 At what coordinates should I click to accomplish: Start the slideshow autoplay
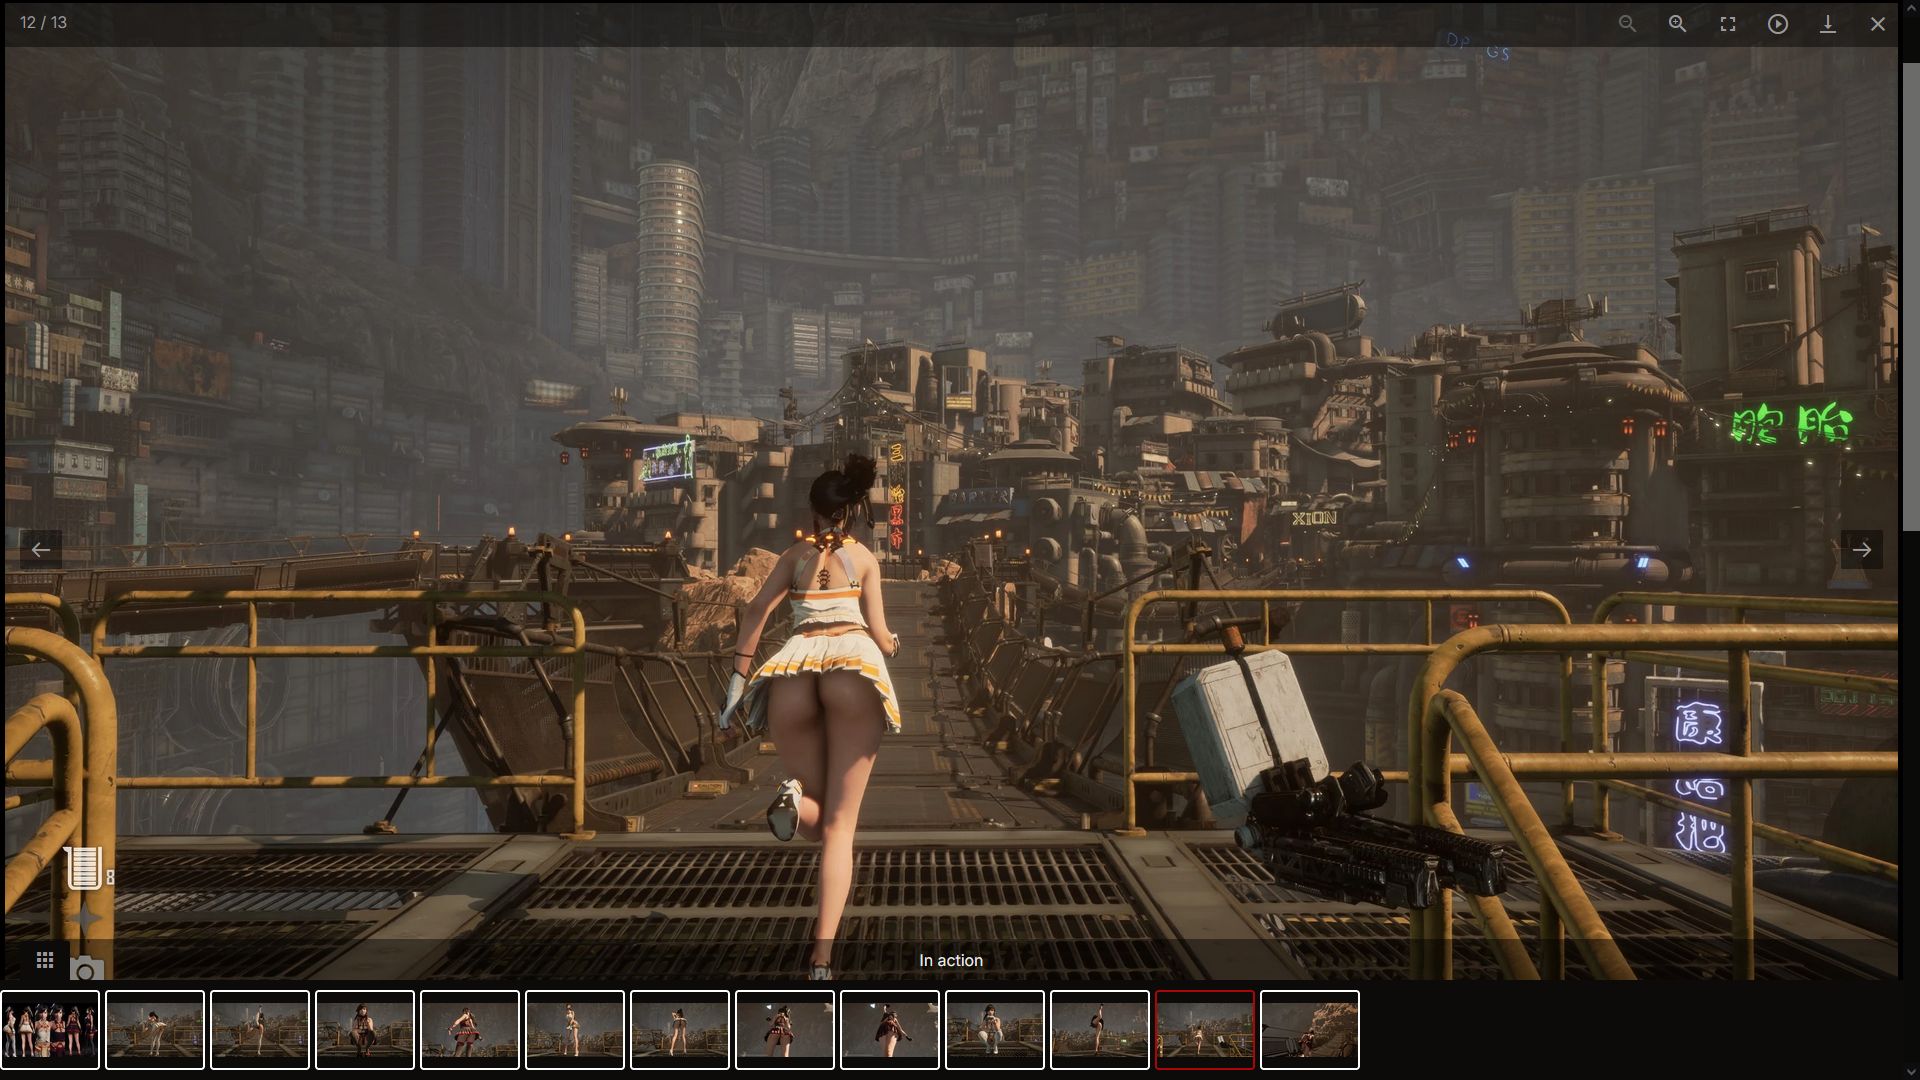(x=1777, y=24)
